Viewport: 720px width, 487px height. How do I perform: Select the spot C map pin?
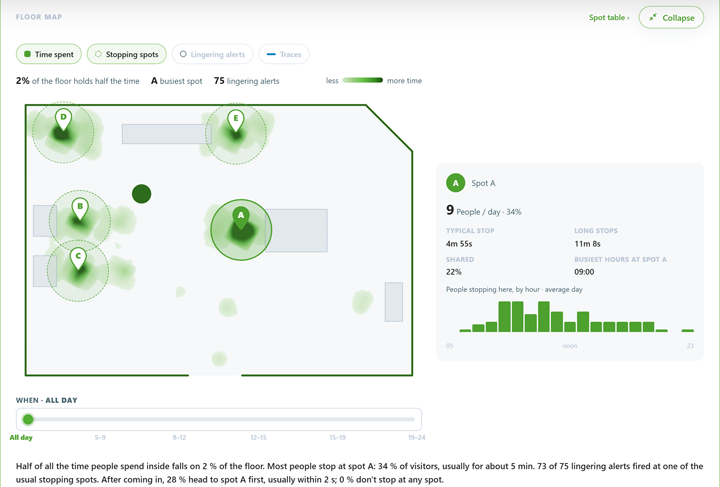[x=78, y=259]
